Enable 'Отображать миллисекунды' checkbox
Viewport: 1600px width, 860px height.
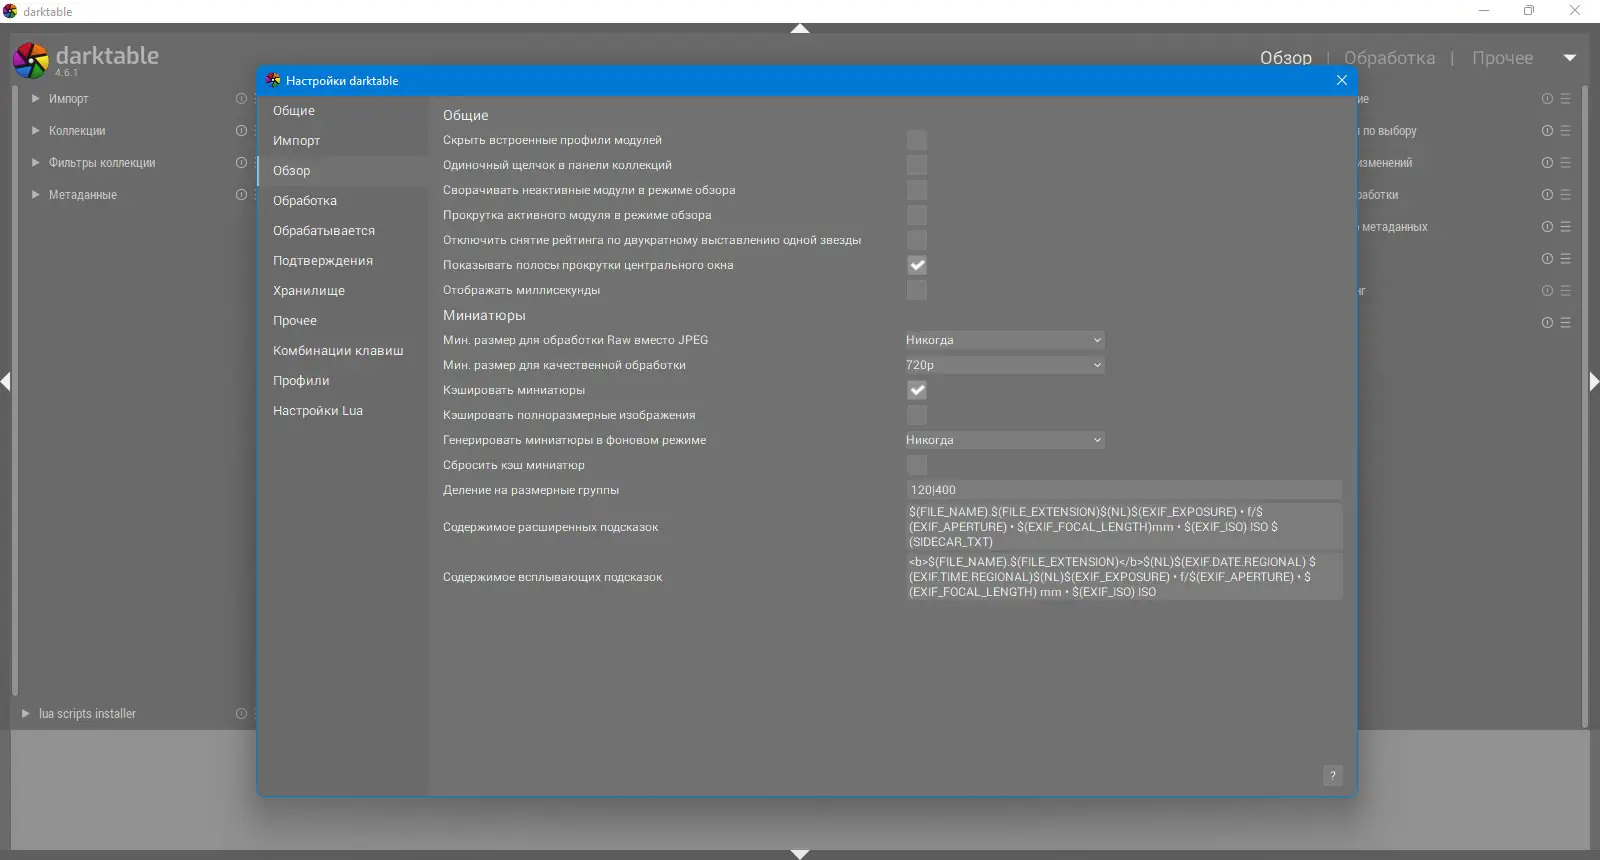pos(917,290)
